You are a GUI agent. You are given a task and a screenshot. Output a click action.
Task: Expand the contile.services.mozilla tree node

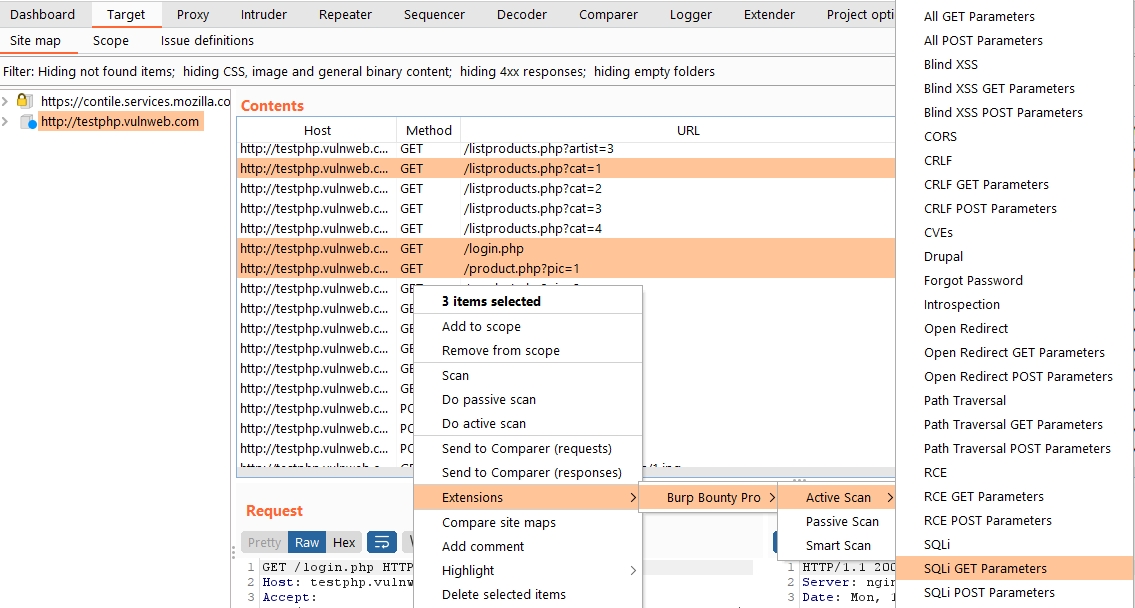point(7,101)
